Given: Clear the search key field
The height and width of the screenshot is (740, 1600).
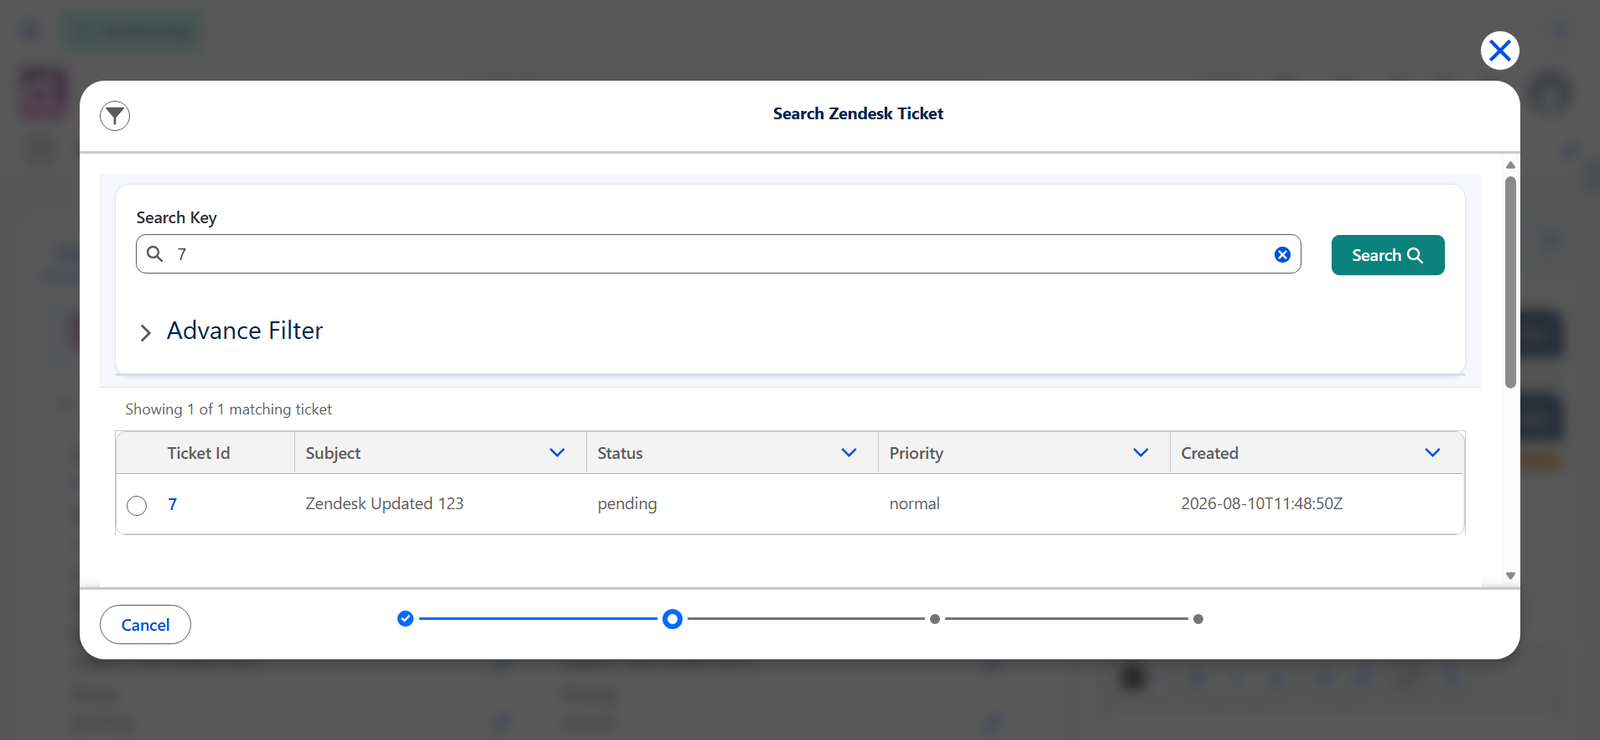Looking at the screenshot, I should click(x=1282, y=255).
